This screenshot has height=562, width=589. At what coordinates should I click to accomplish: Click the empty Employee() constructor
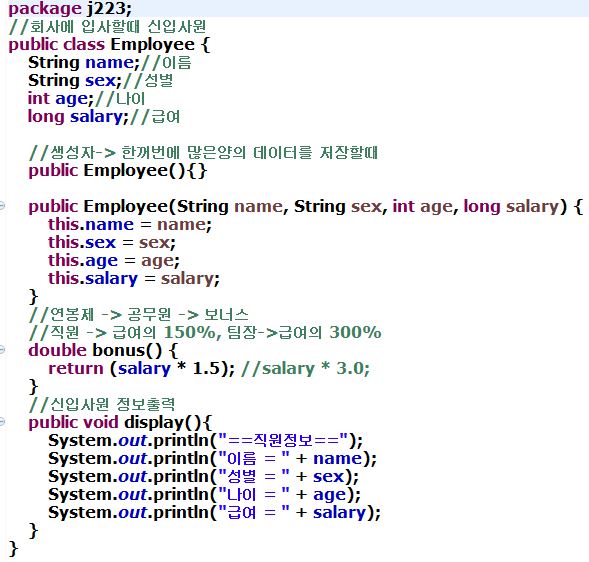[118, 171]
